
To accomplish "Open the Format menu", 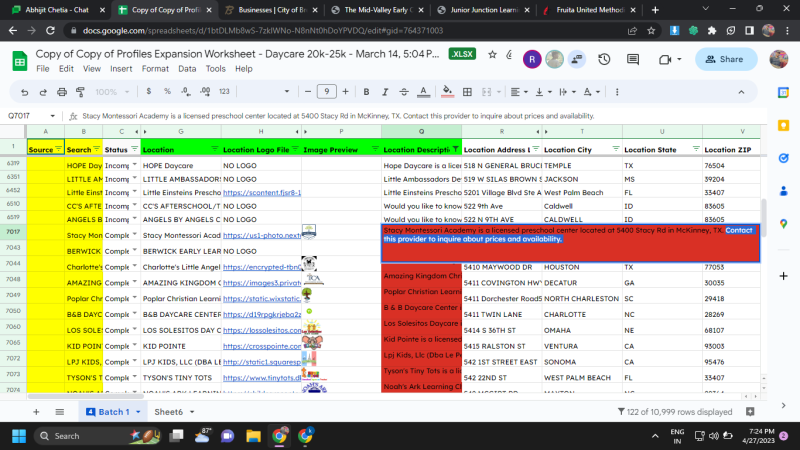I will (x=155, y=68).
